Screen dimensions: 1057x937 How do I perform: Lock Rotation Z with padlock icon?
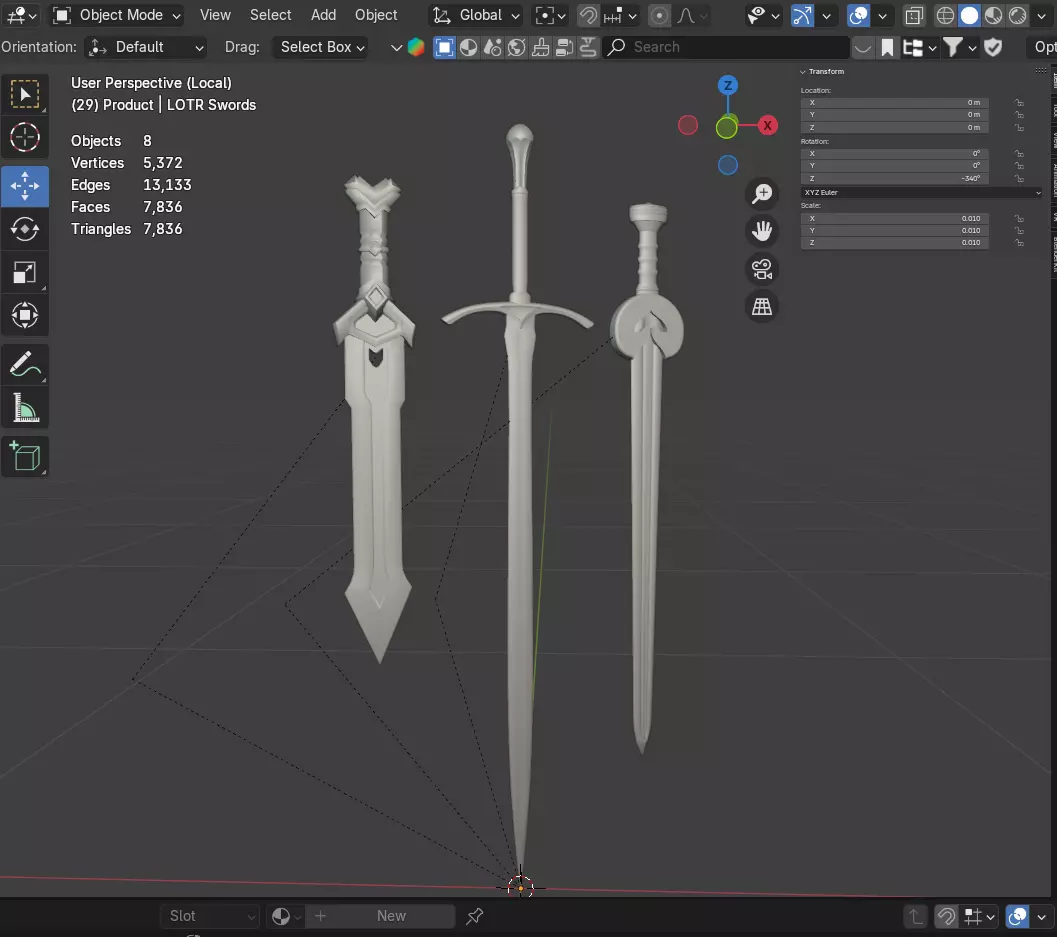[x=1019, y=179]
